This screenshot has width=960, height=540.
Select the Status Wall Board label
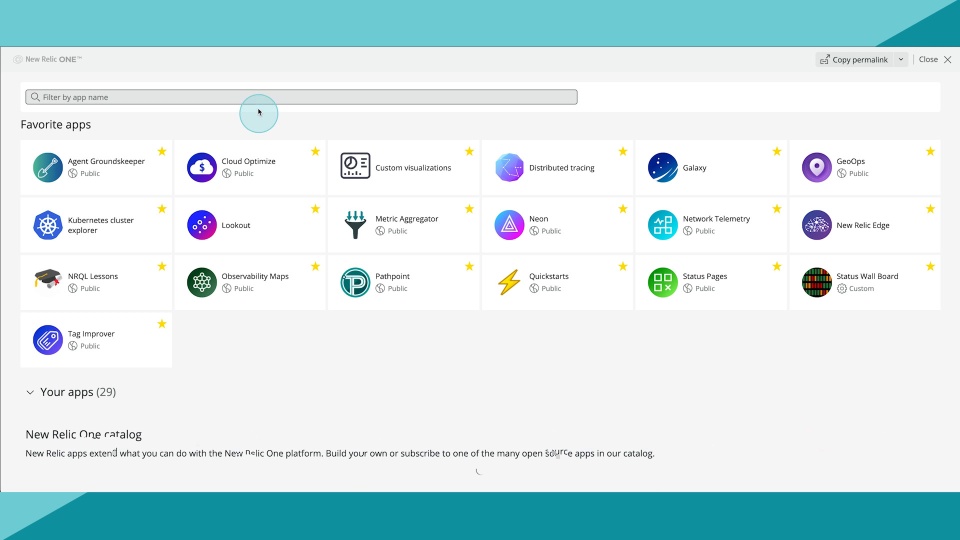tap(867, 276)
